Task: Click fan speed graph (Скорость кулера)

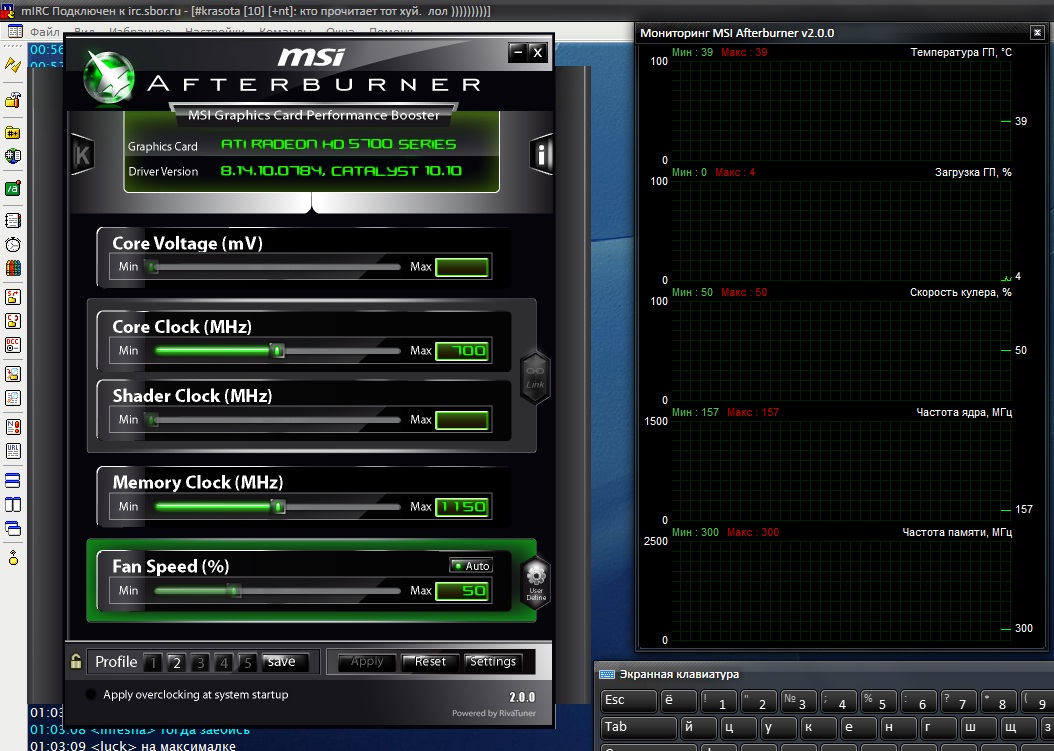Action: coord(841,350)
